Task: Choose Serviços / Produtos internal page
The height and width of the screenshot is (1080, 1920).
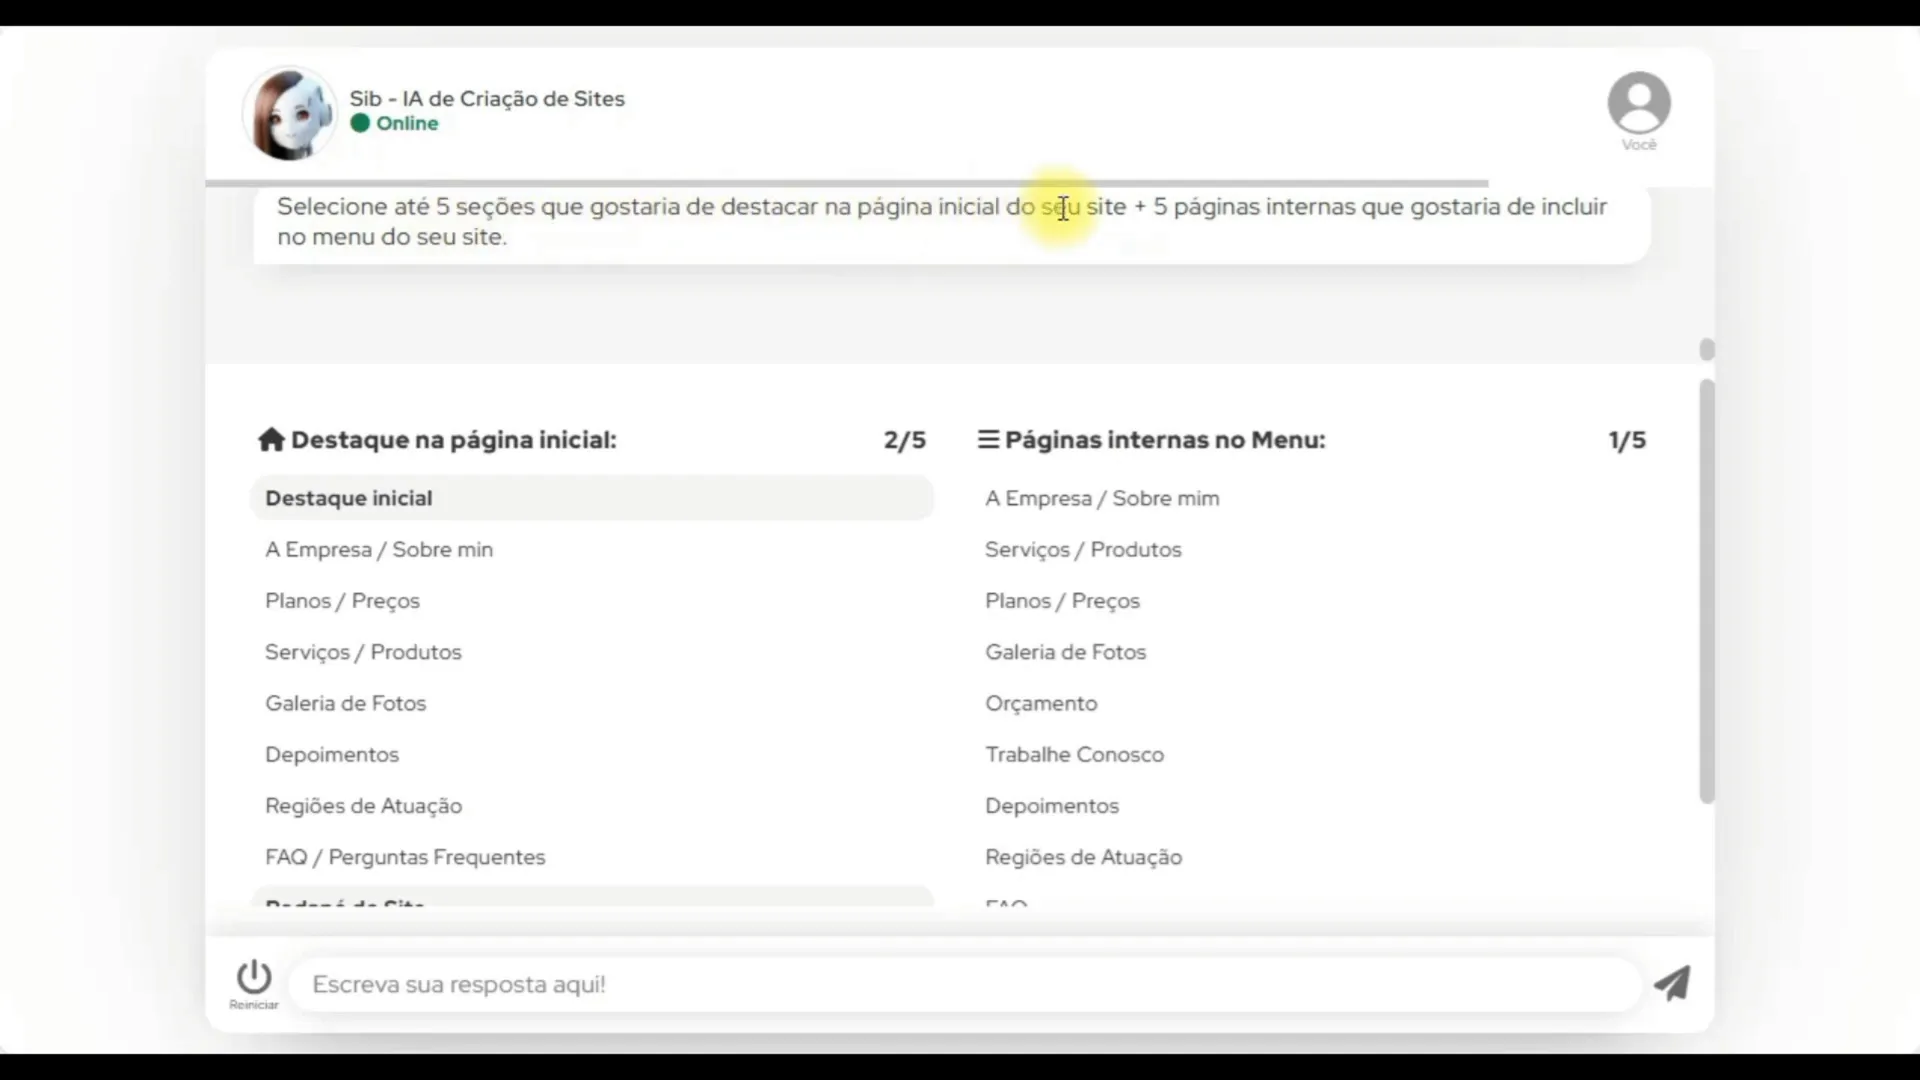Action: click(1083, 550)
